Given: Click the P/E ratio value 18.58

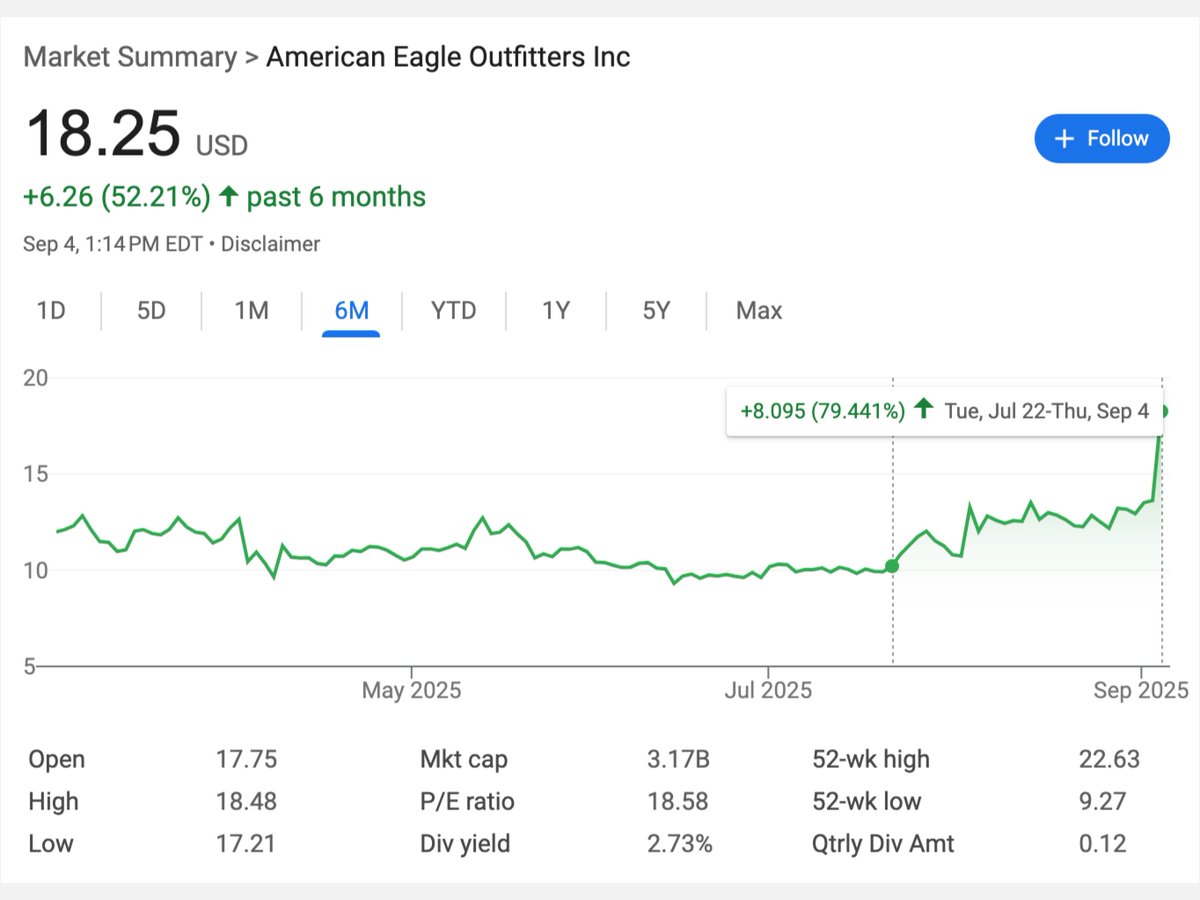Looking at the screenshot, I should [x=678, y=802].
